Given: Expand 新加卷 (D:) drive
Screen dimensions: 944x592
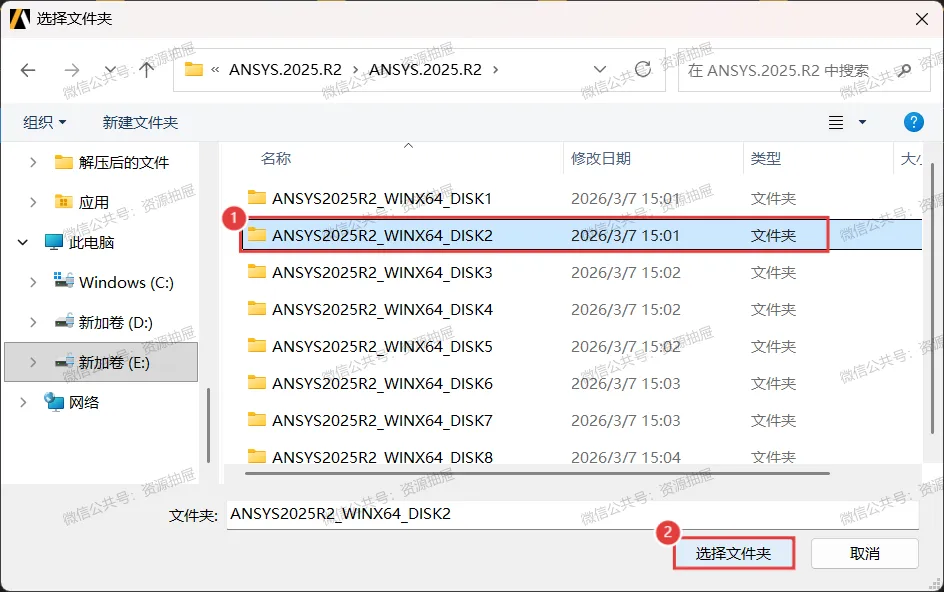Looking at the screenshot, I should point(33,322).
